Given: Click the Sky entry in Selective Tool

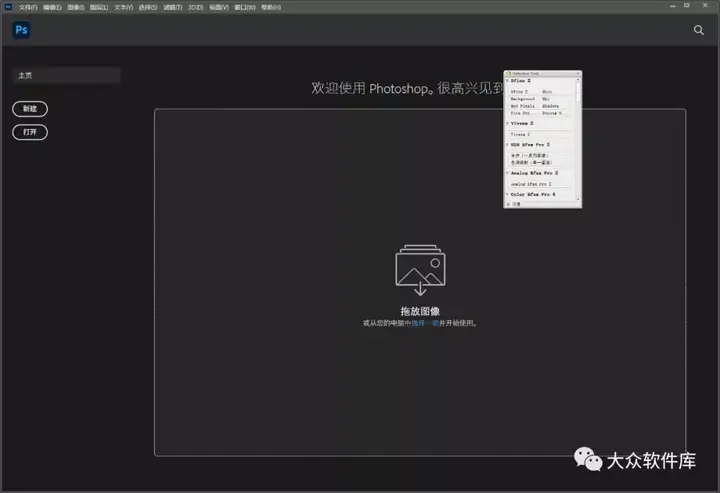Looking at the screenshot, I should click(546, 99).
